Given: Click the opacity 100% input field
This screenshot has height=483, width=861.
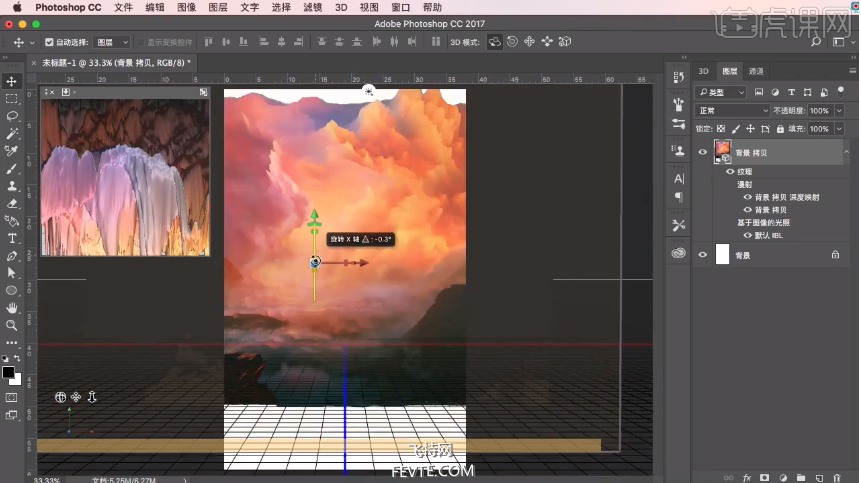Looking at the screenshot, I should click(x=818, y=111).
